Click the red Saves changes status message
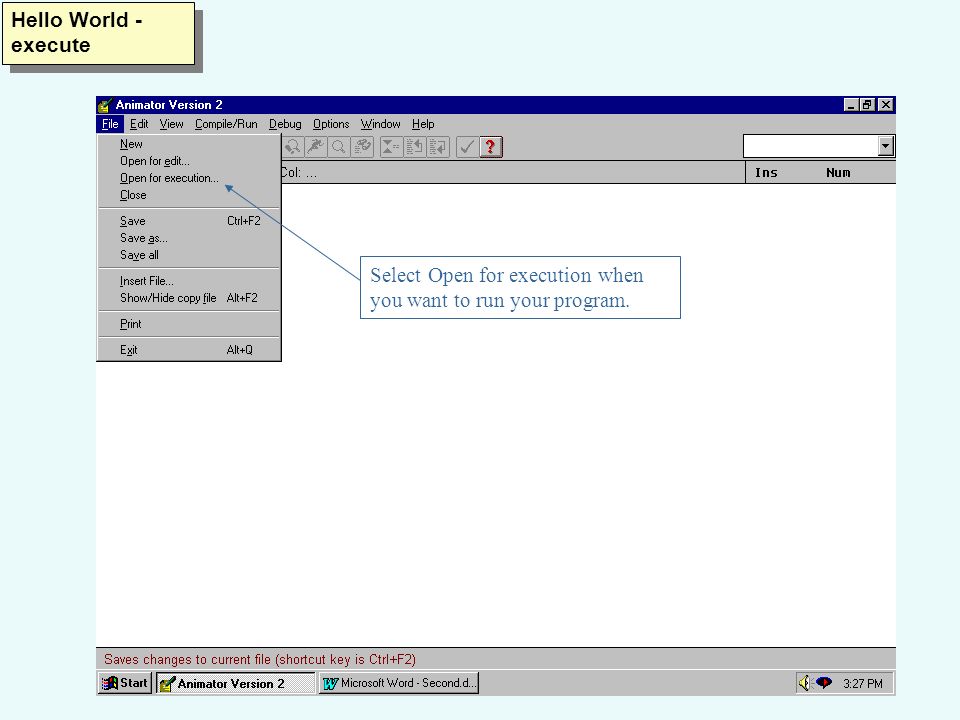The image size is (960, 720). click(260, 659)
